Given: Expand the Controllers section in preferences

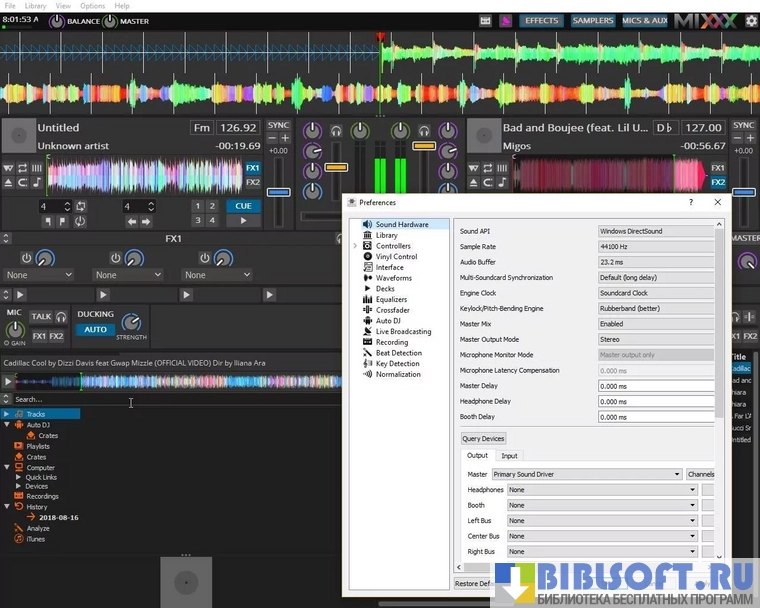Looking at the screenshot, I should tap(354, 246).
